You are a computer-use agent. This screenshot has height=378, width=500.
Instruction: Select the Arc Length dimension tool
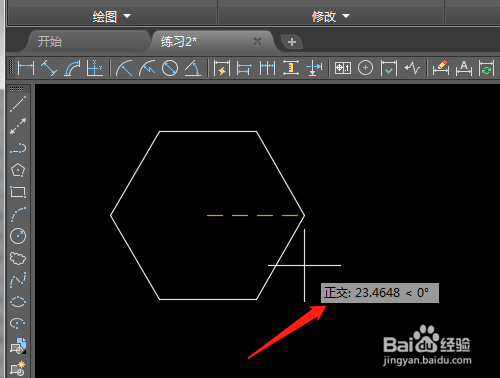[72, 68]
